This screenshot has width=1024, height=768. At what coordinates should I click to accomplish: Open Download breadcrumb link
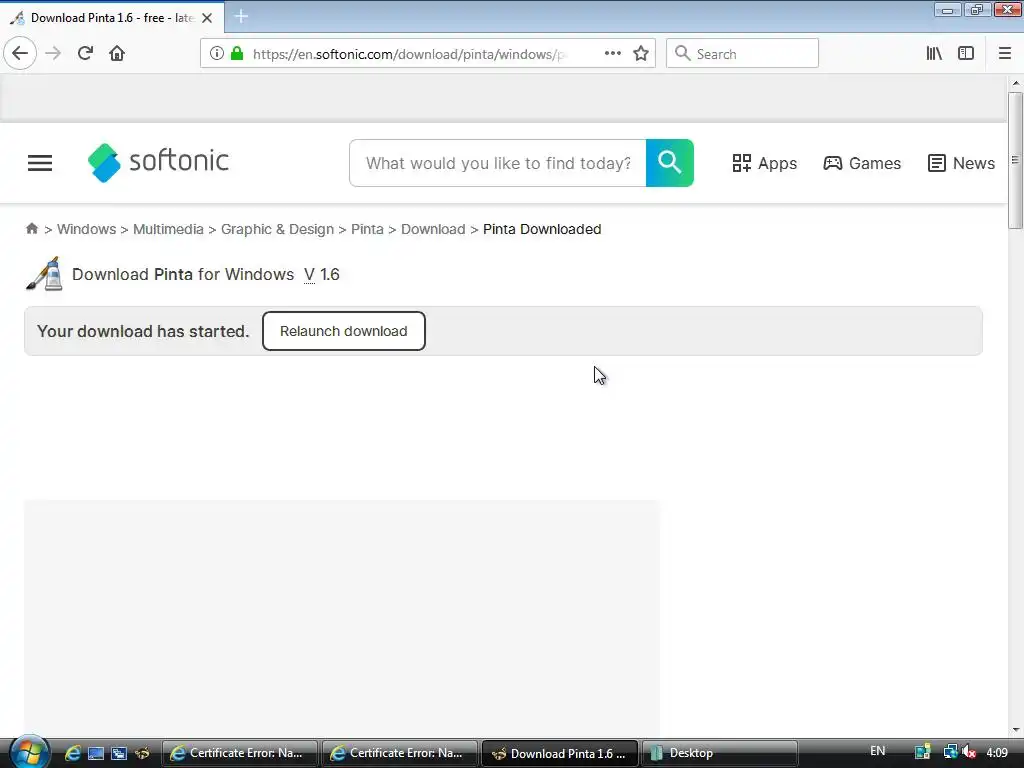pyautogui.click(x=433, y=229)
